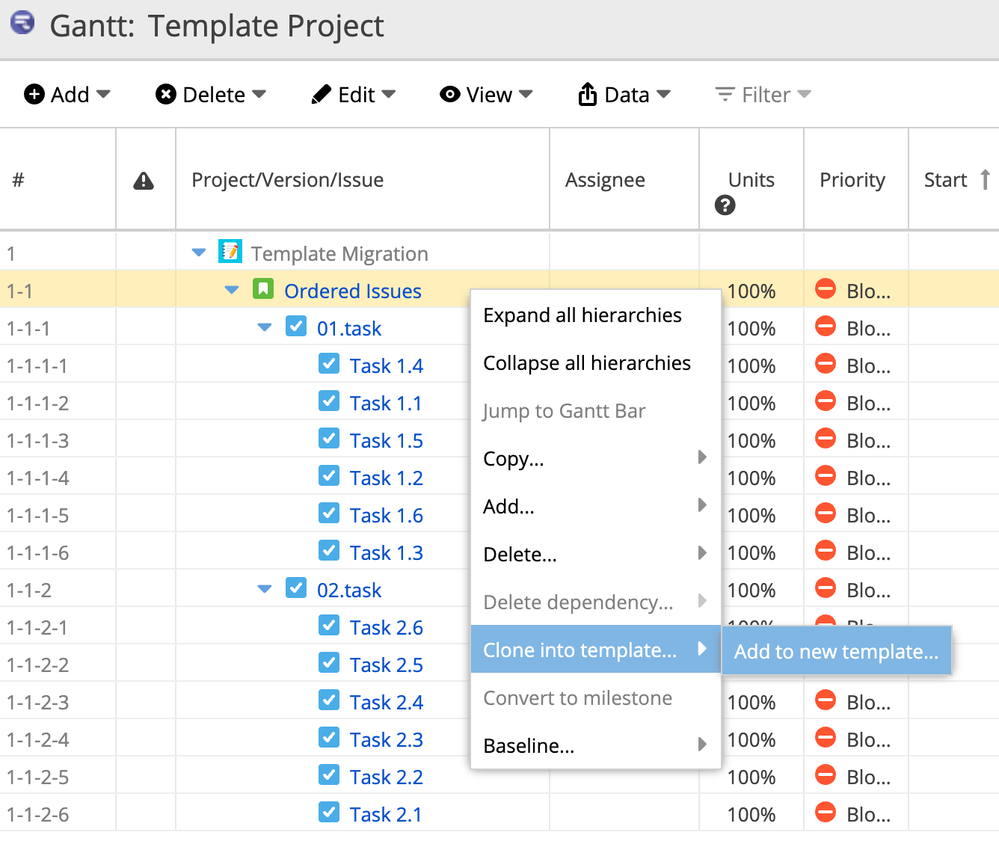Open the Add dropdown menu
The width and height of the screenshot is (999, 861).
67,94
